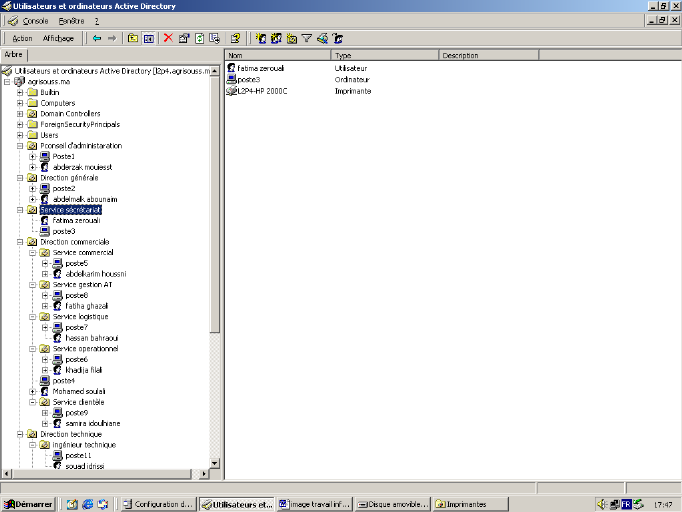682x512 pixels.
Task: Click the red Delete icon in toolbar
Action: [168, 38]
